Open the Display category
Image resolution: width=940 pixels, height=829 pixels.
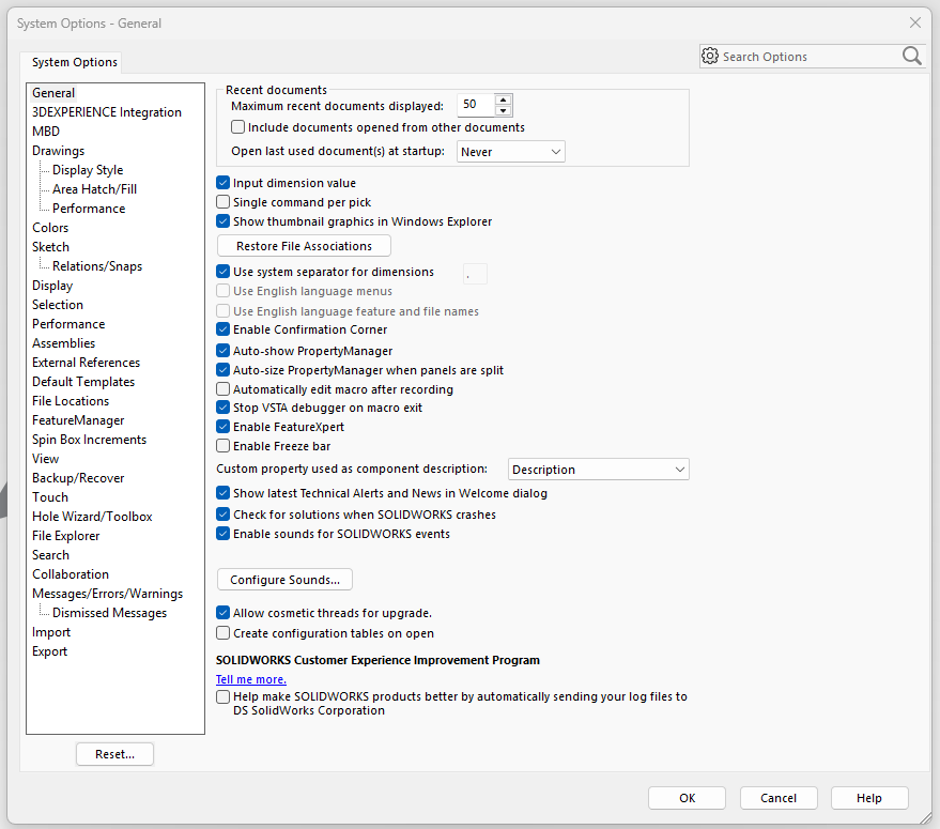[52, 285]
